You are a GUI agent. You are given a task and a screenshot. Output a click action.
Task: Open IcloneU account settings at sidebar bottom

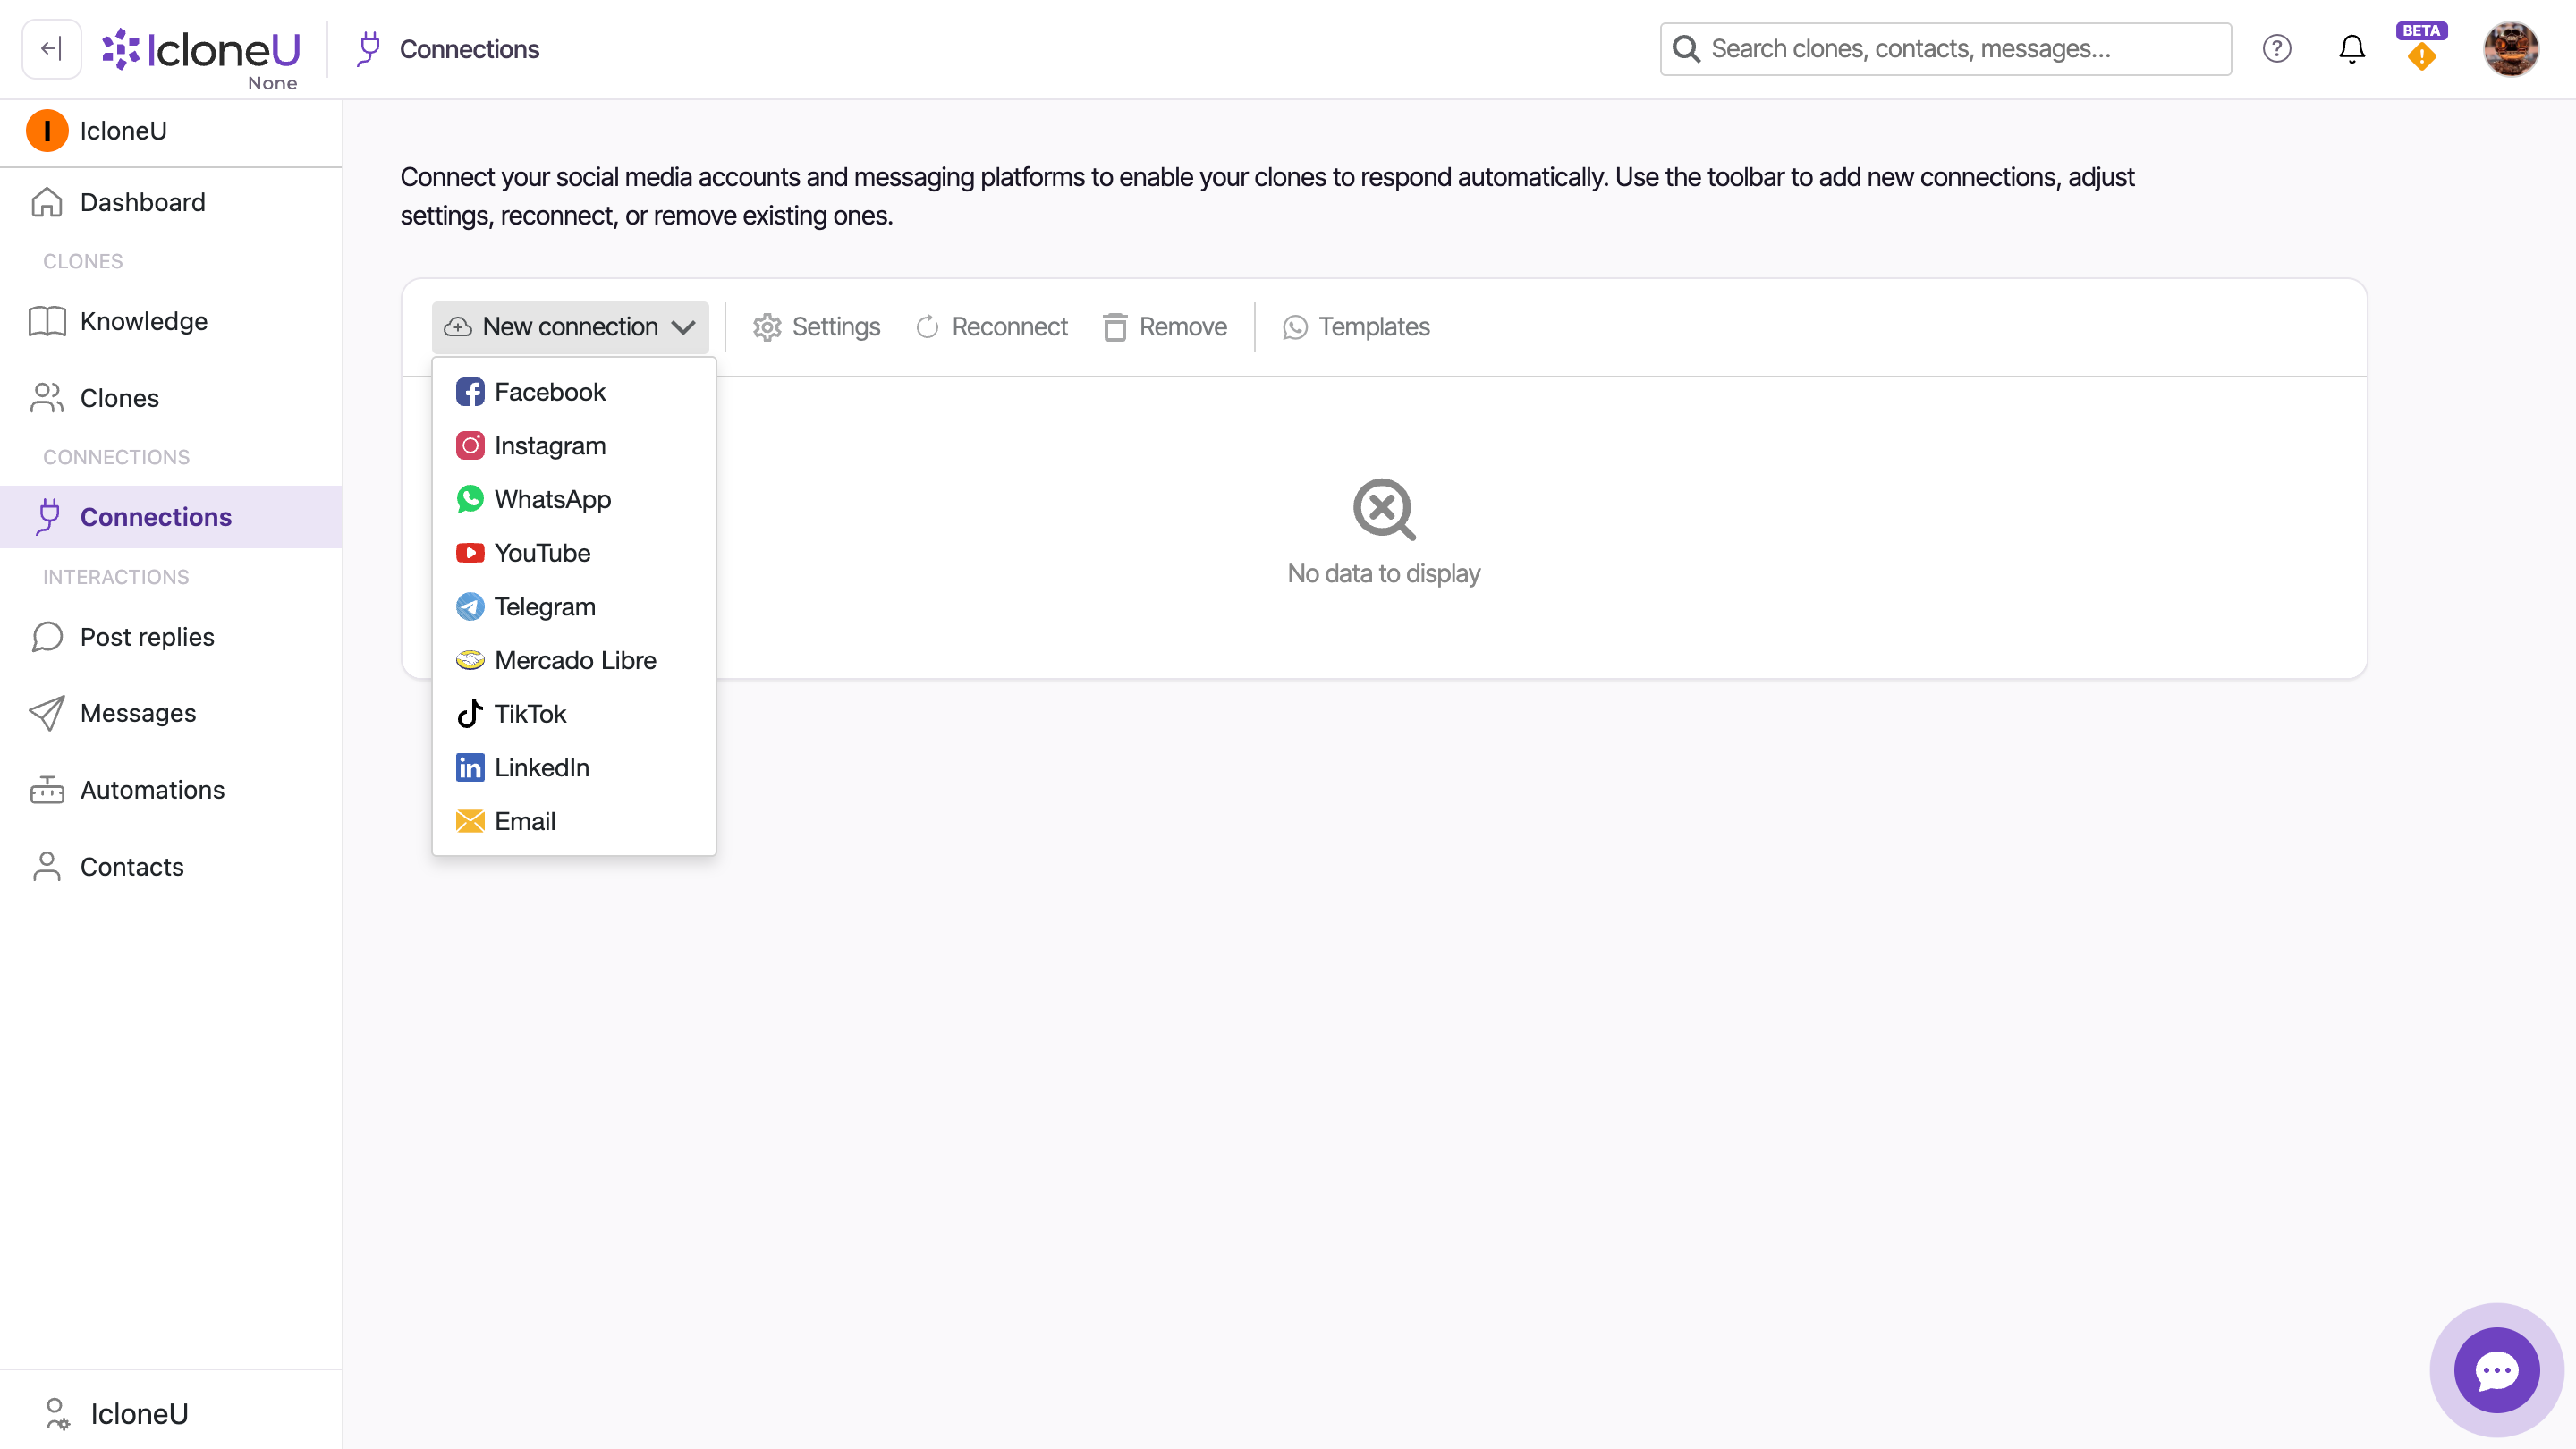(x=171, y=1414)
